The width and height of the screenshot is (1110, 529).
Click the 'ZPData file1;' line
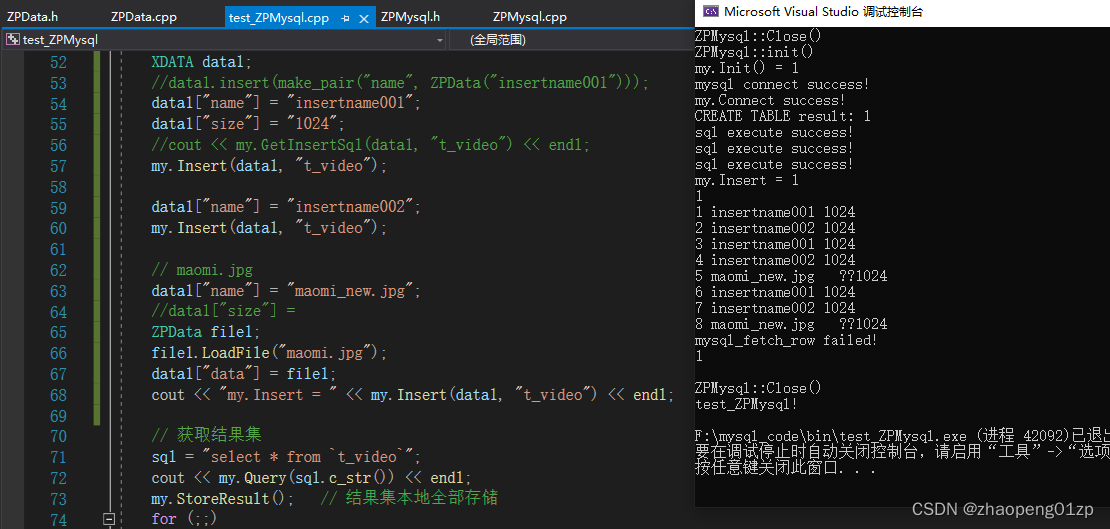(206, 332)
